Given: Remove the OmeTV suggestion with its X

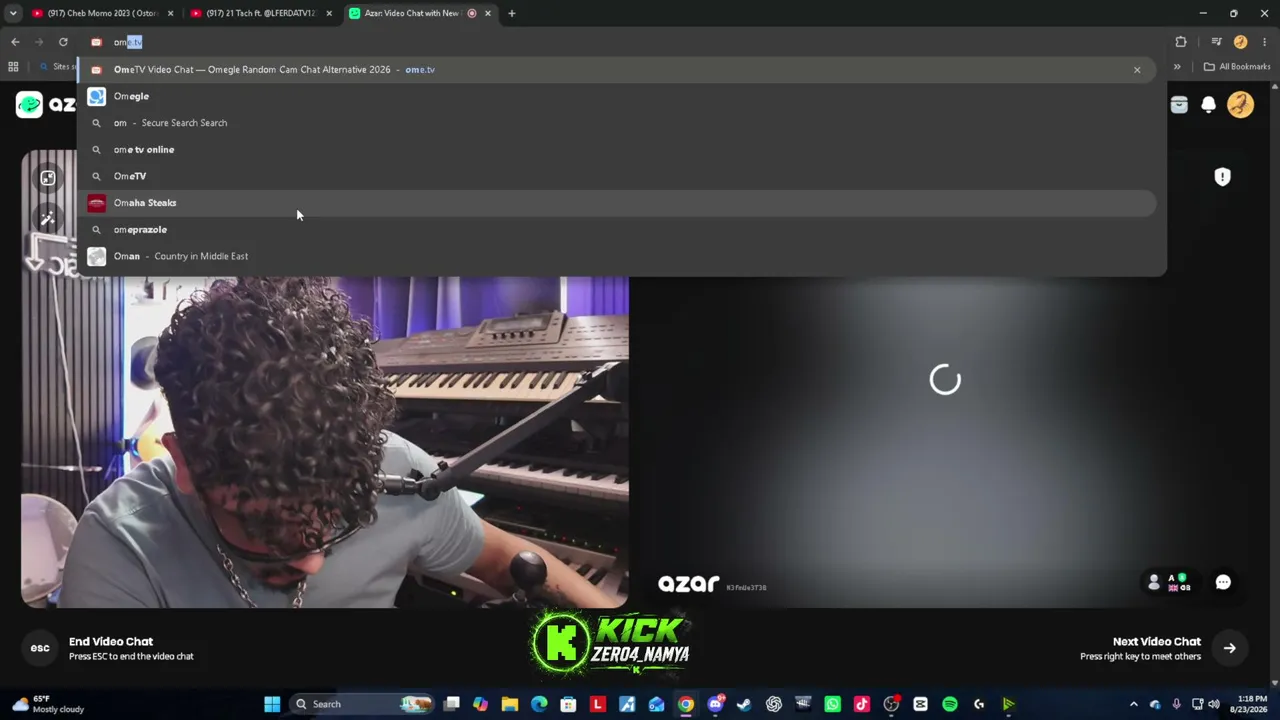Looking at the screenshot, I should [1137, 70].
